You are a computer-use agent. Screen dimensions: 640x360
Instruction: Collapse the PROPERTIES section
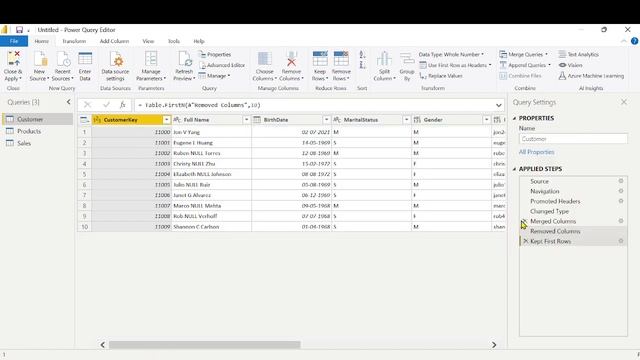(514, 118)
